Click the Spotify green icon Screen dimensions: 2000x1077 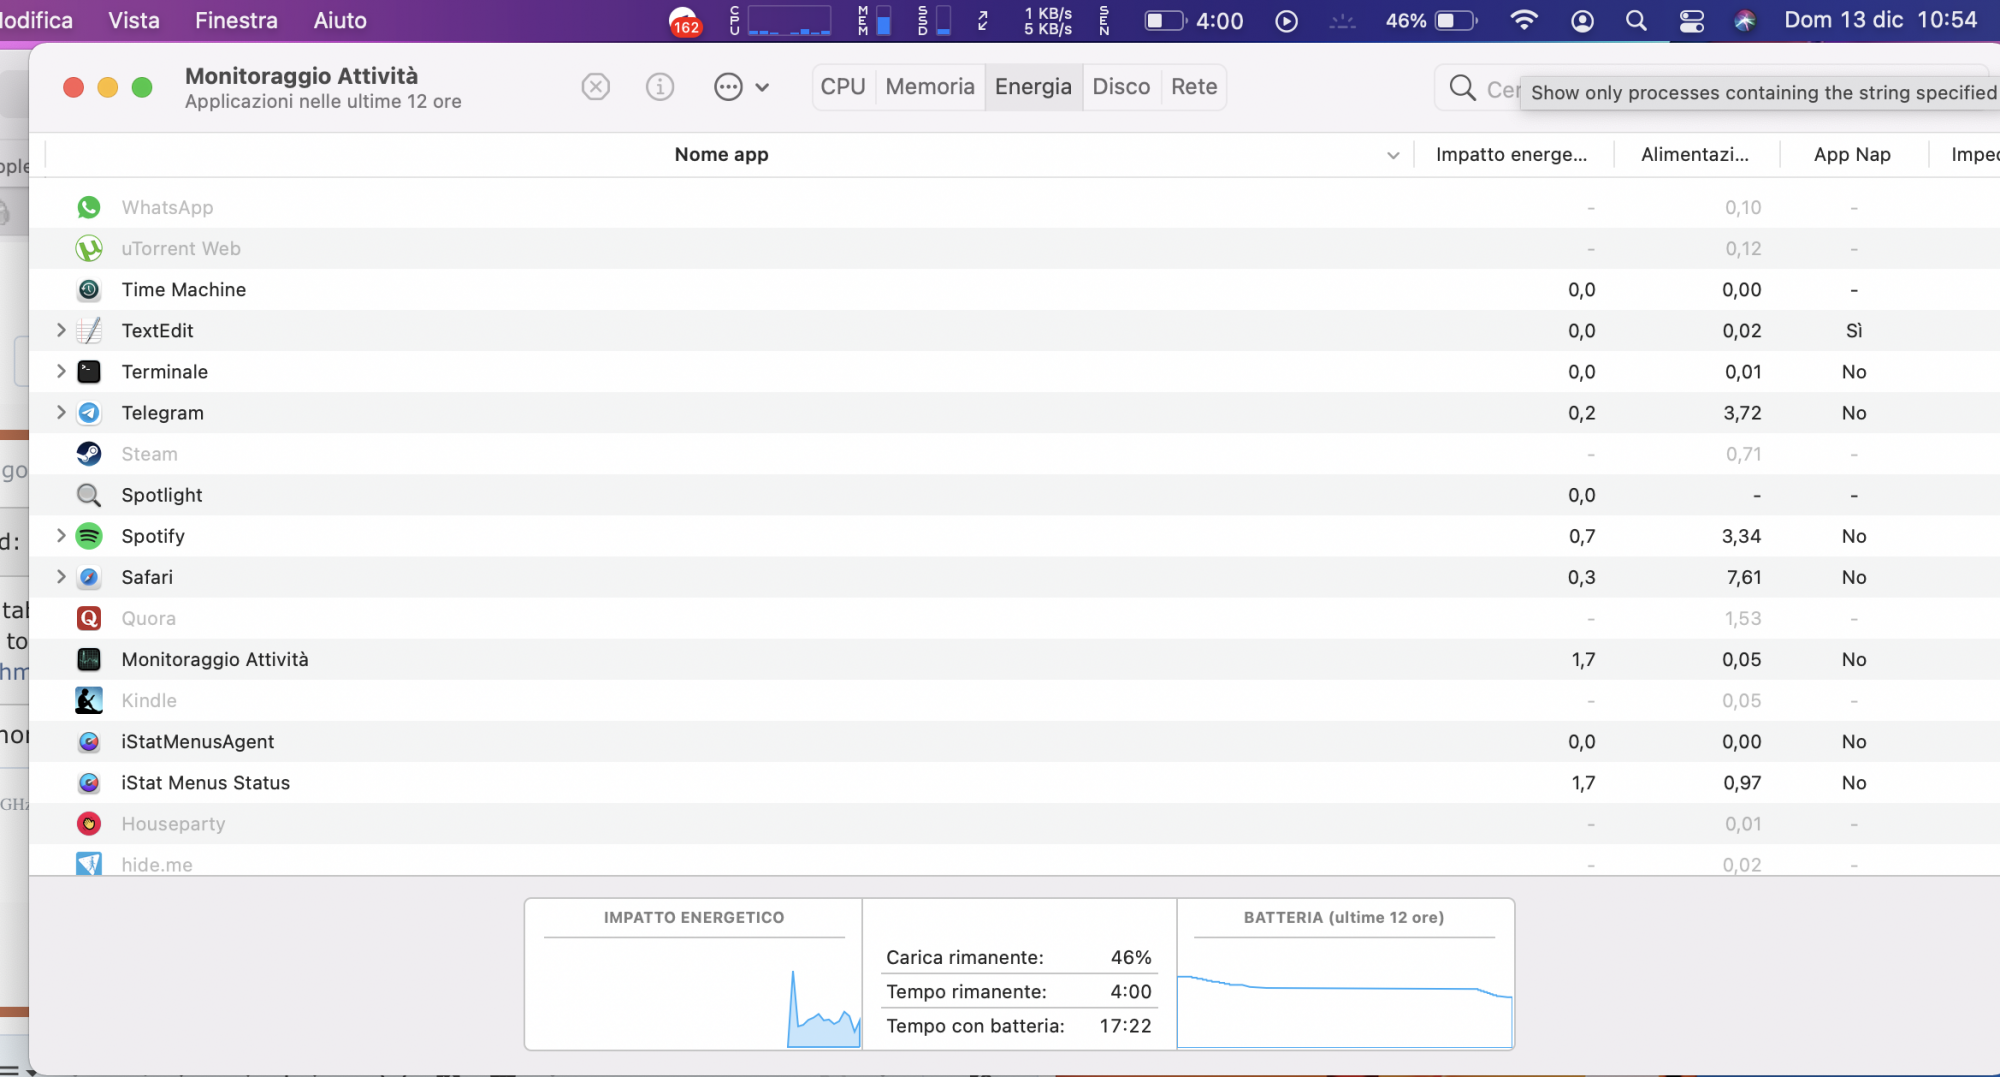coord(89,536)
